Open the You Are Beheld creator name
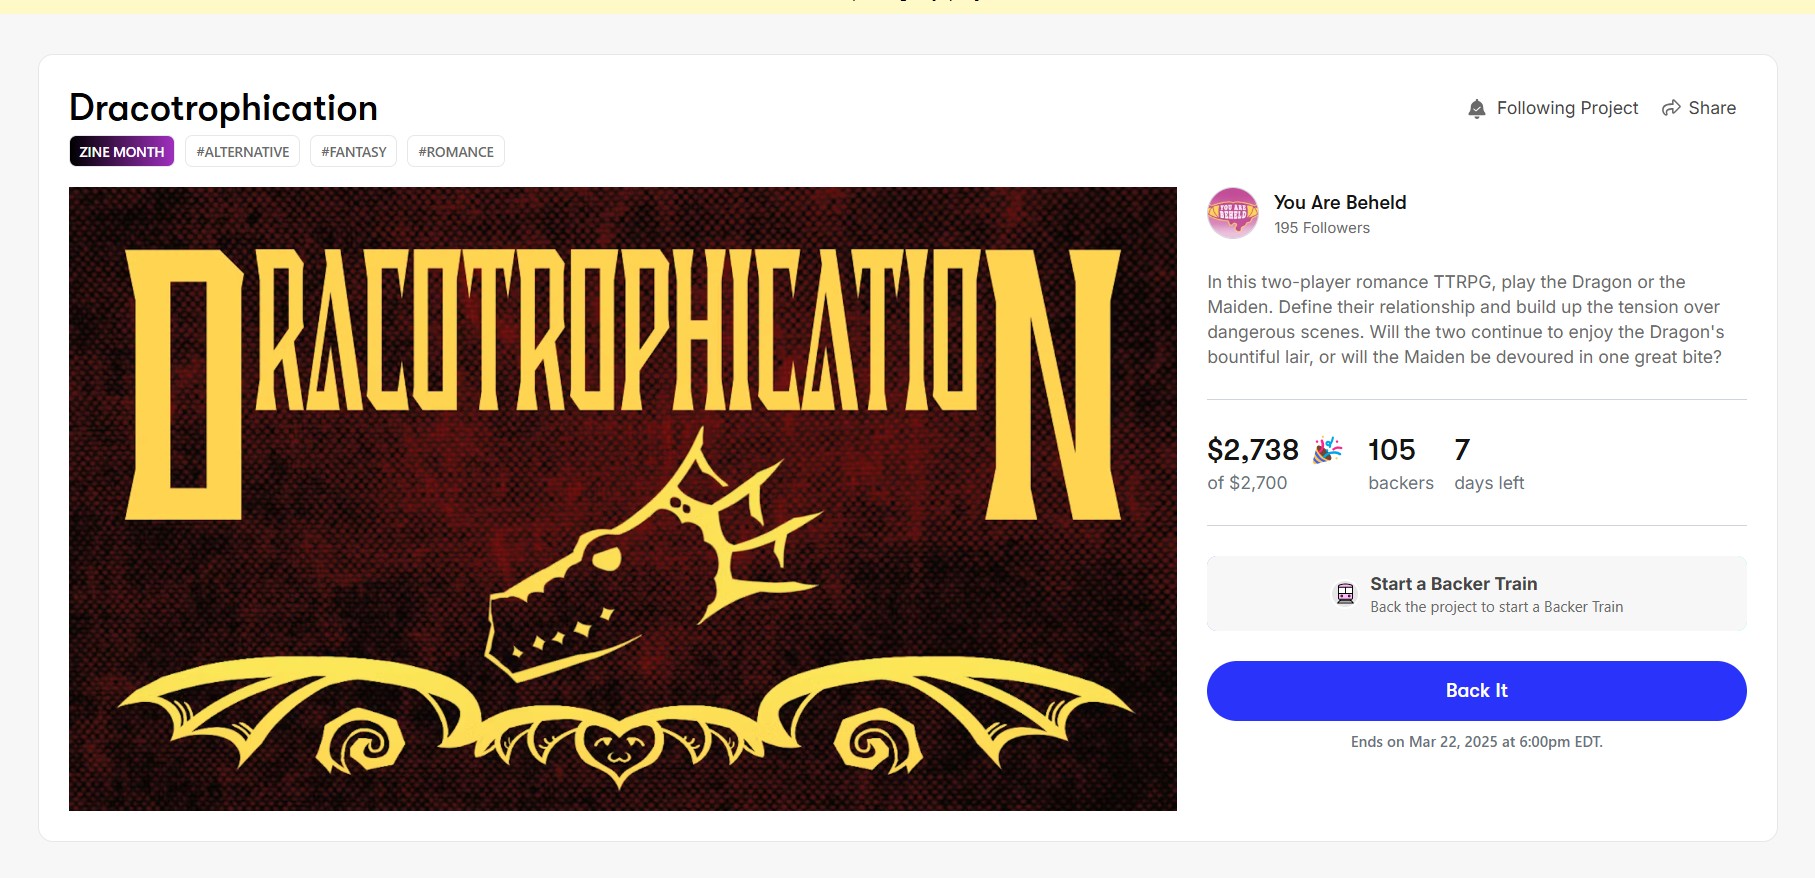The width and height of the screenshot is (1815, 878). pyautogui.click(x=1340, y=202)
